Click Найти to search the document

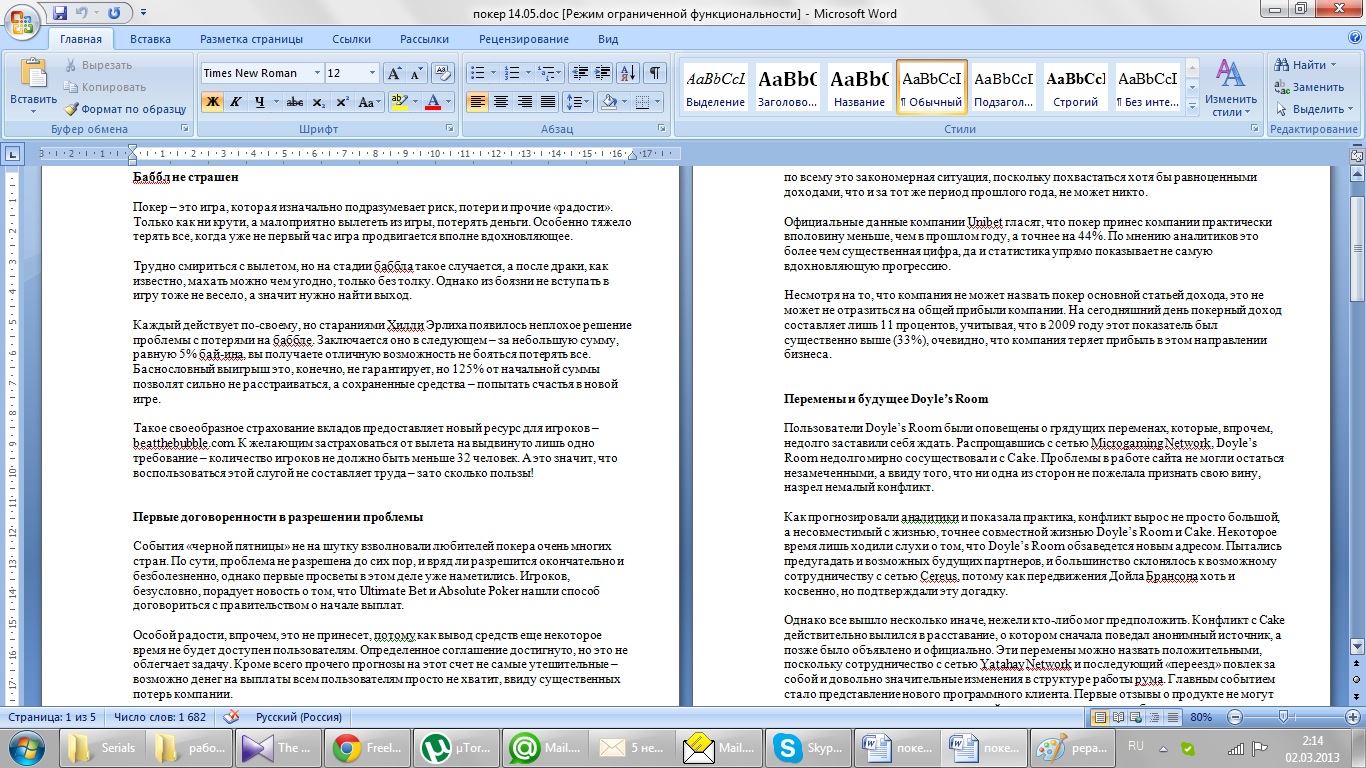[1305, 65]
